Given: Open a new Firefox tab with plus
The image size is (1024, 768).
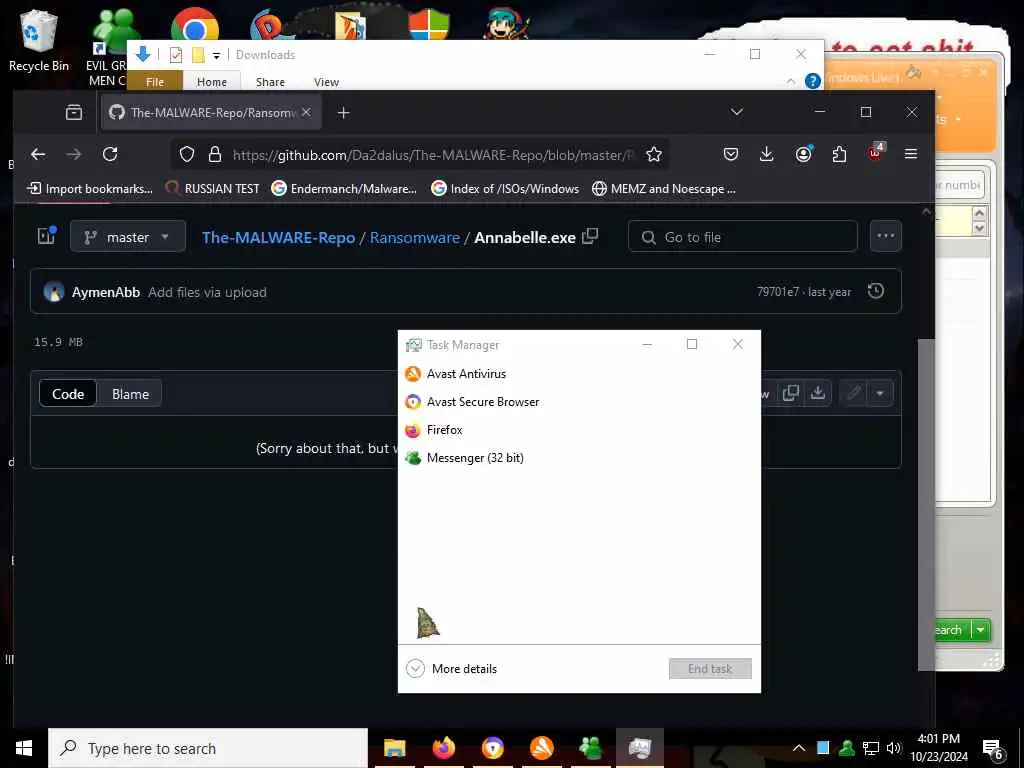Looking at the screenshot, I should point(344,113).
